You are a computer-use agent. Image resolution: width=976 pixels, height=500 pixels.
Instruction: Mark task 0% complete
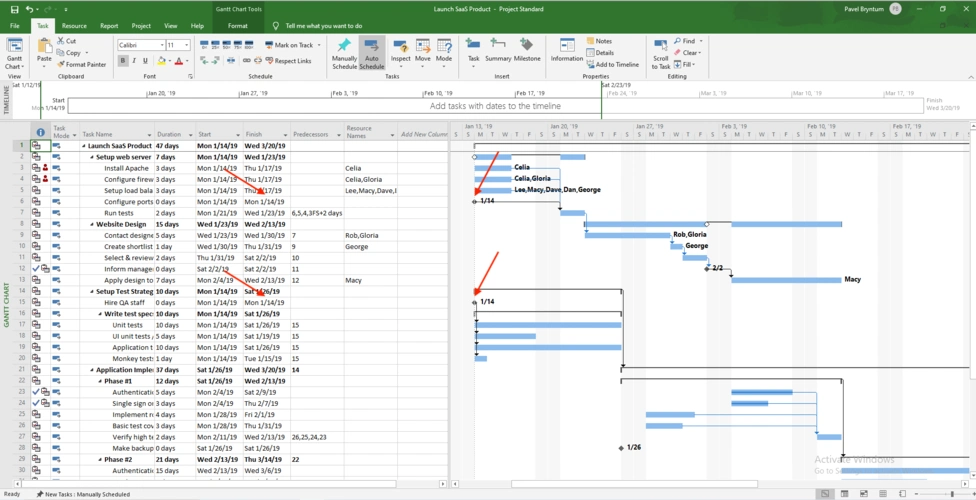204,45
